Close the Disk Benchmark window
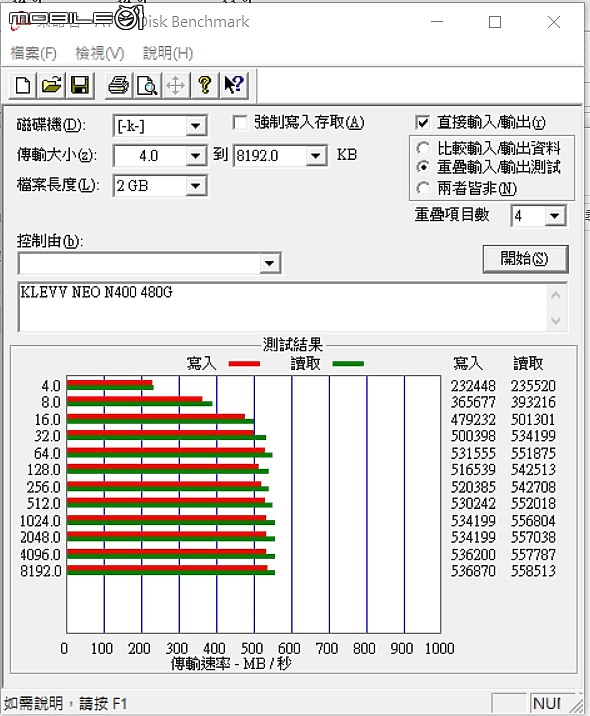This screenshot has height=716, width=590. [554, 22]
